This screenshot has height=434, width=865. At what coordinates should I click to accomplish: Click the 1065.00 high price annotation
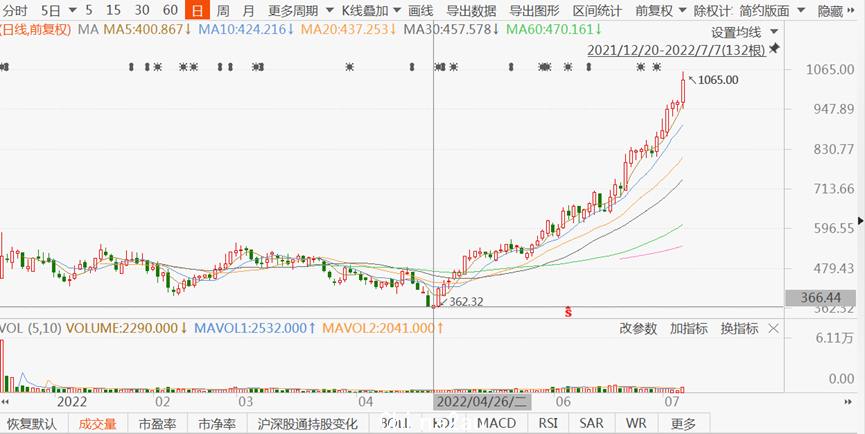718,81
